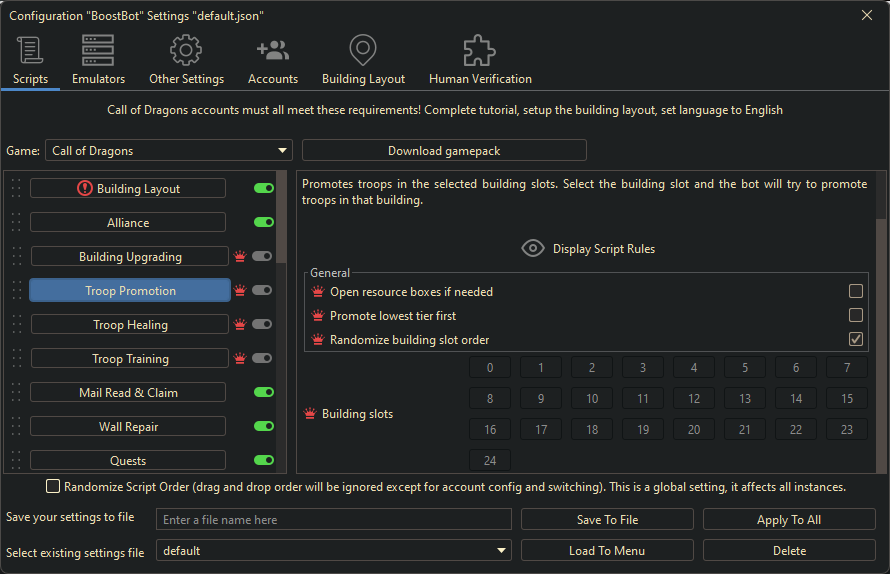Select the Troop Healing script item

click(x=130, y=325)
